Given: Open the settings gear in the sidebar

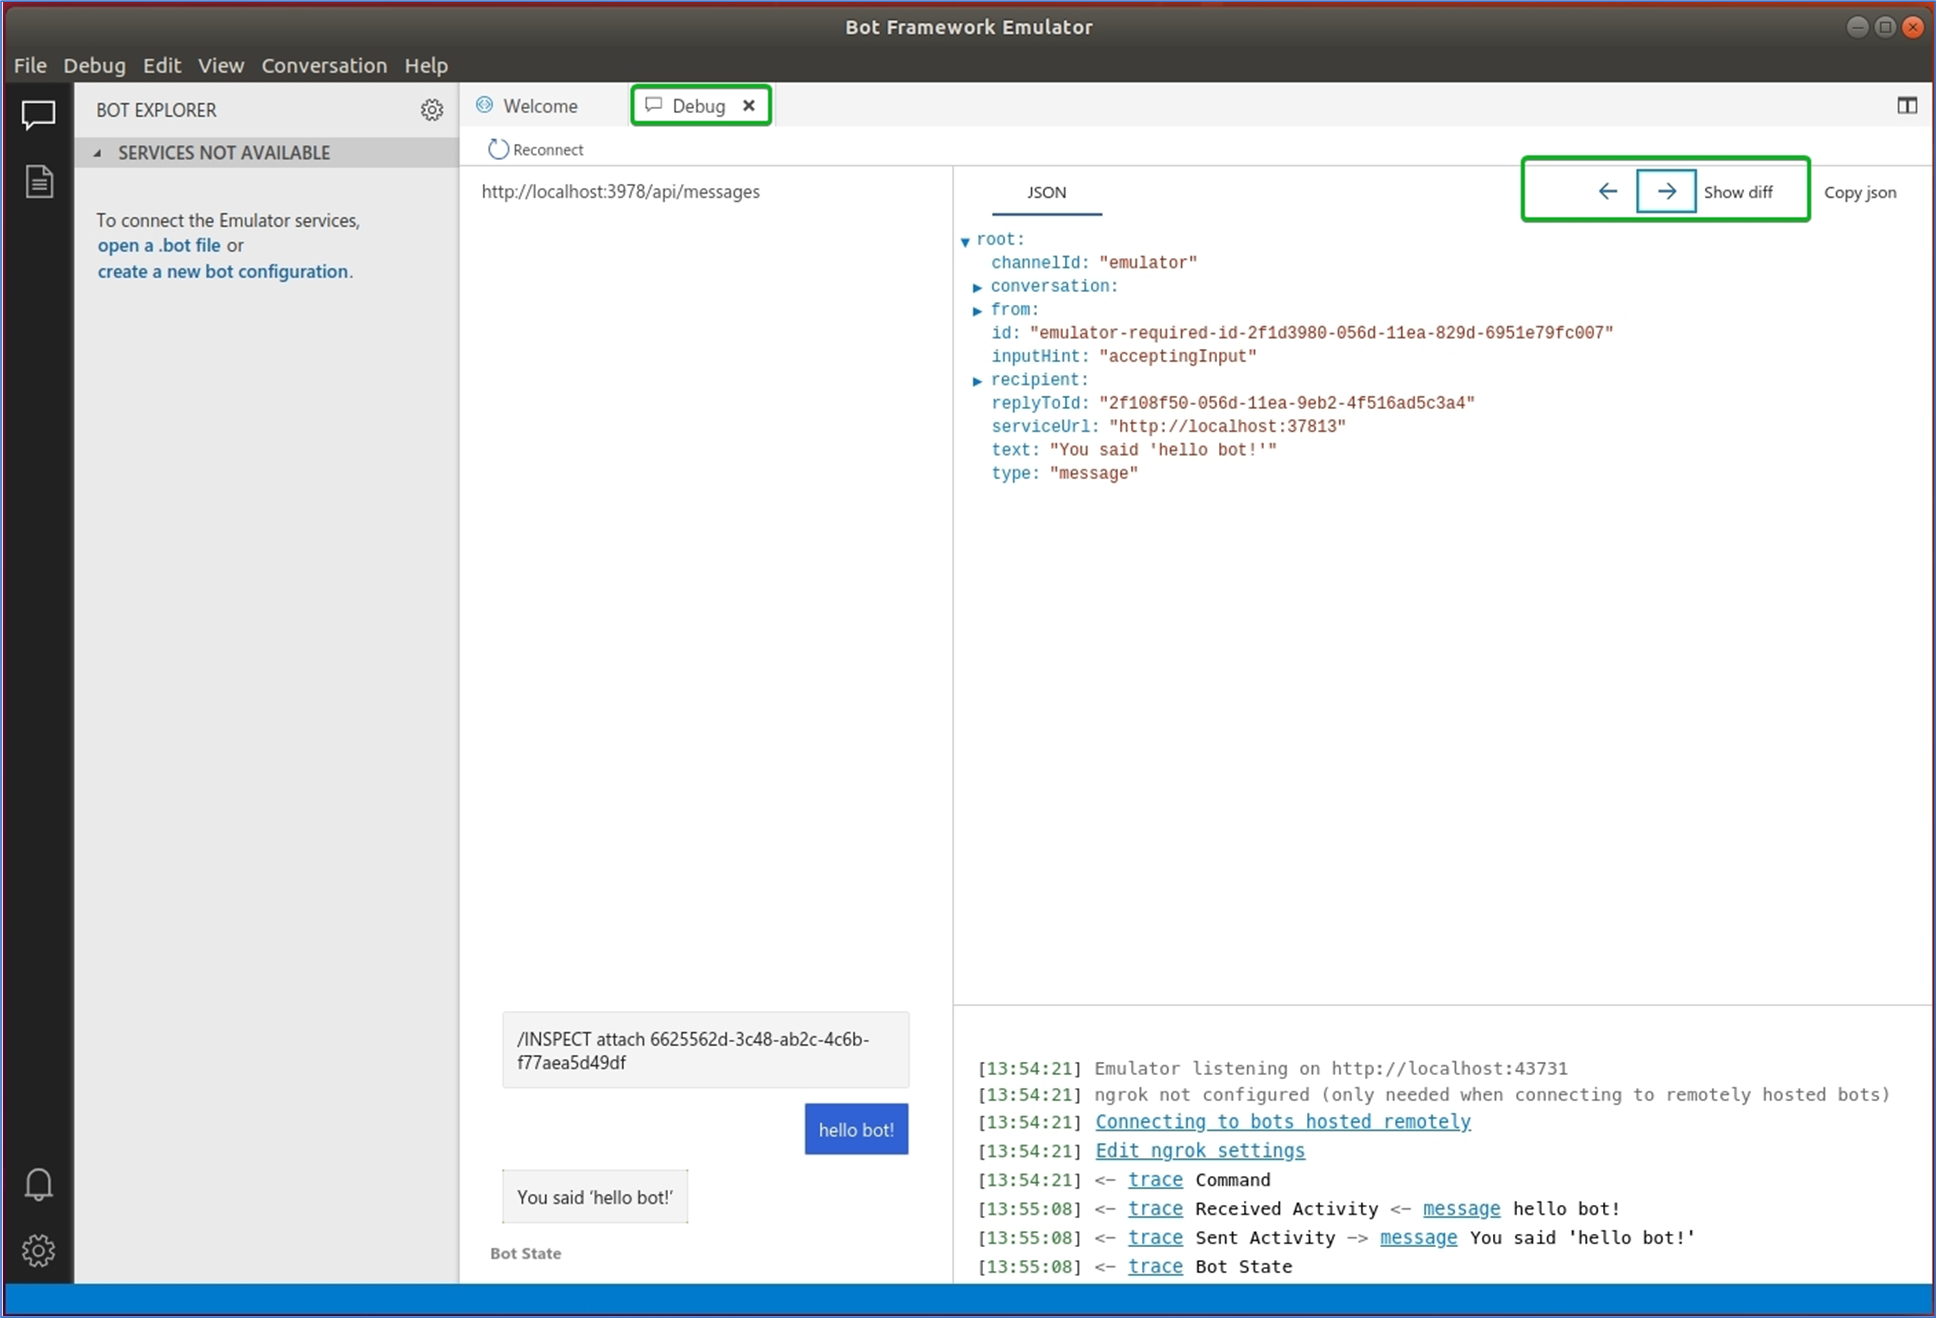Looking at the screenshot, I should point(38,1250).
